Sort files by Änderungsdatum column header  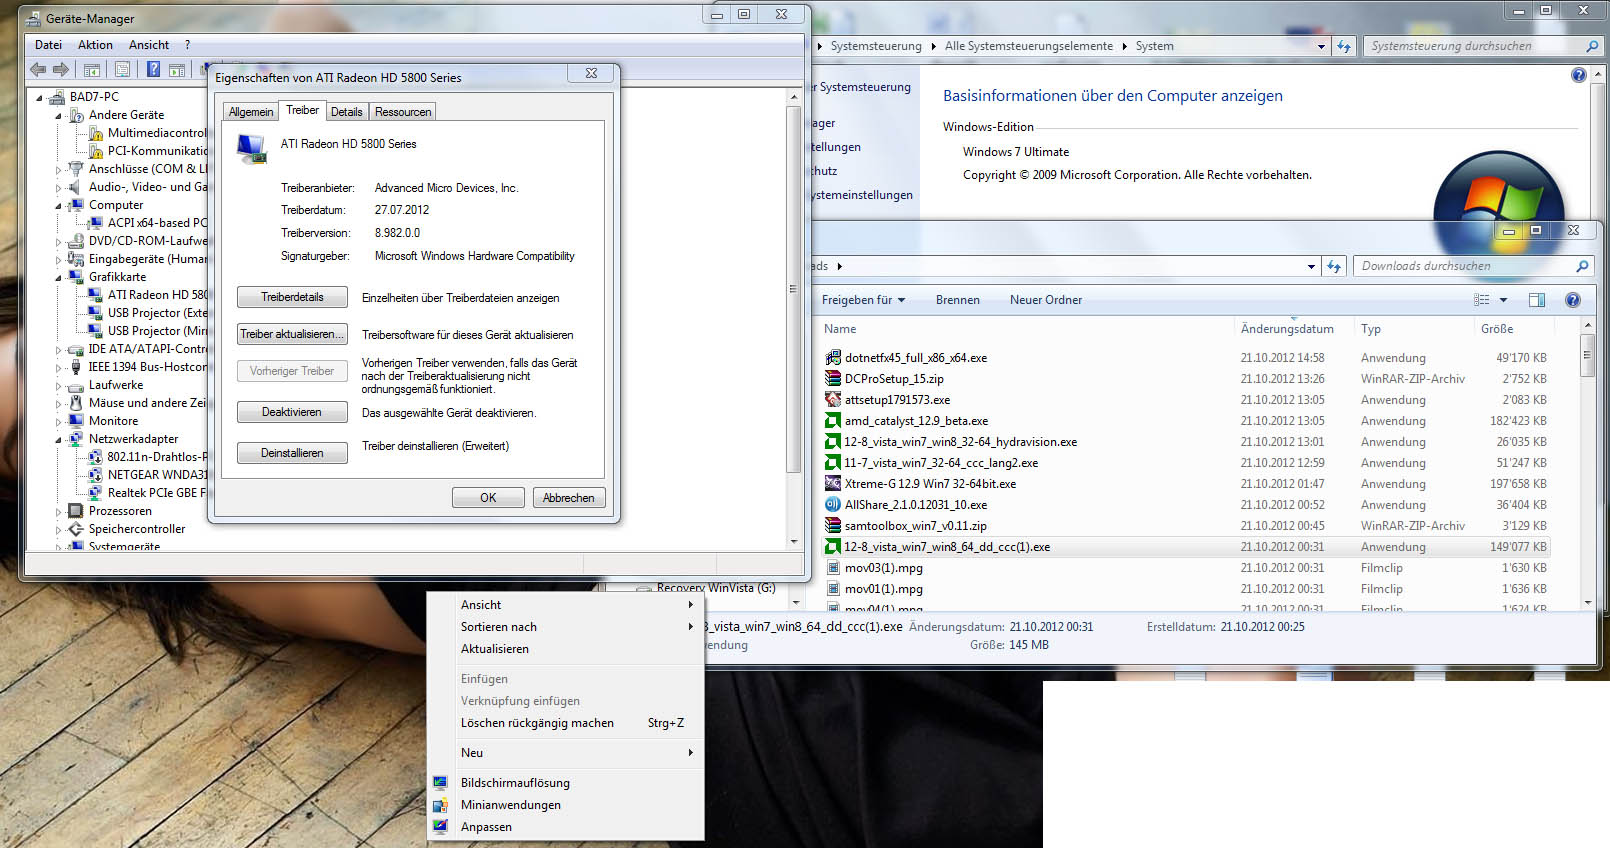(x=1294, y=329)
